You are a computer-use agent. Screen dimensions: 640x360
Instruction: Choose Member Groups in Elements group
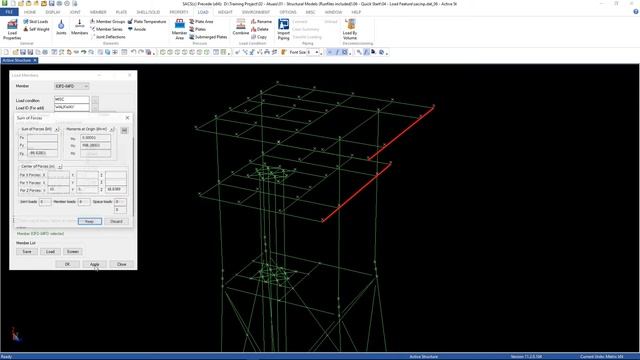click(x=107, y=21)
